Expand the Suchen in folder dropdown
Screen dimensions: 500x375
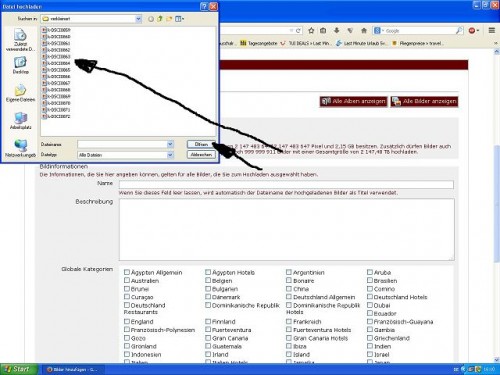tap(138, 19)
